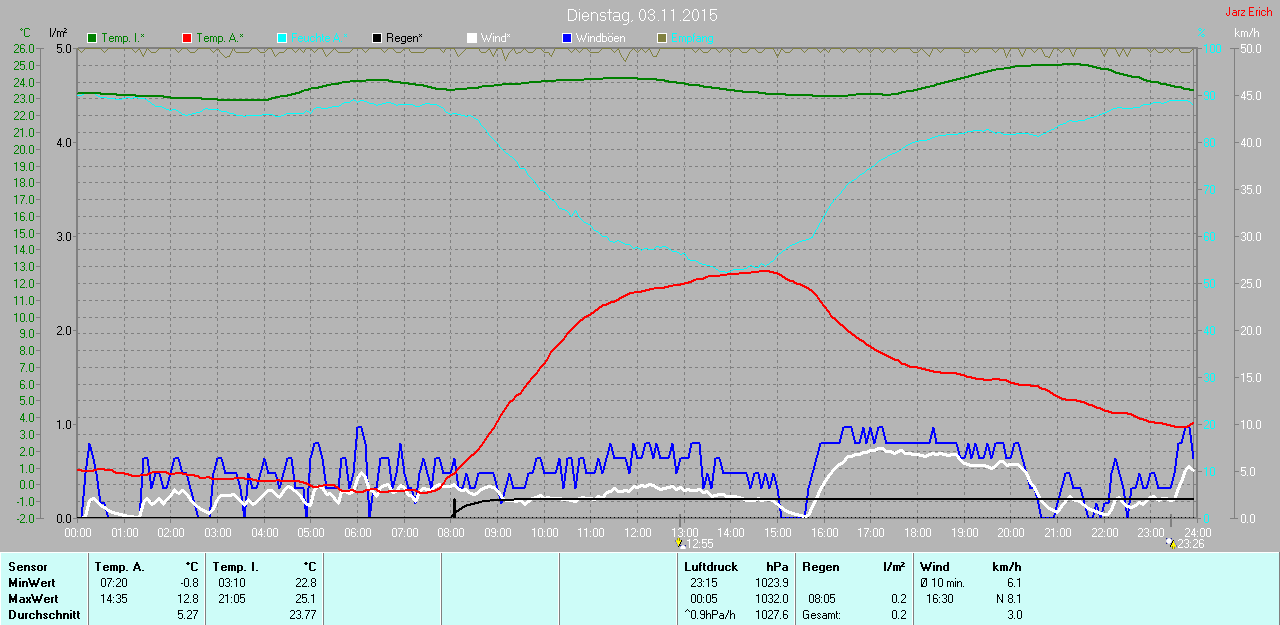Click the Durchschnitt row label
The image size is (1280, 625).
(43, 615)
